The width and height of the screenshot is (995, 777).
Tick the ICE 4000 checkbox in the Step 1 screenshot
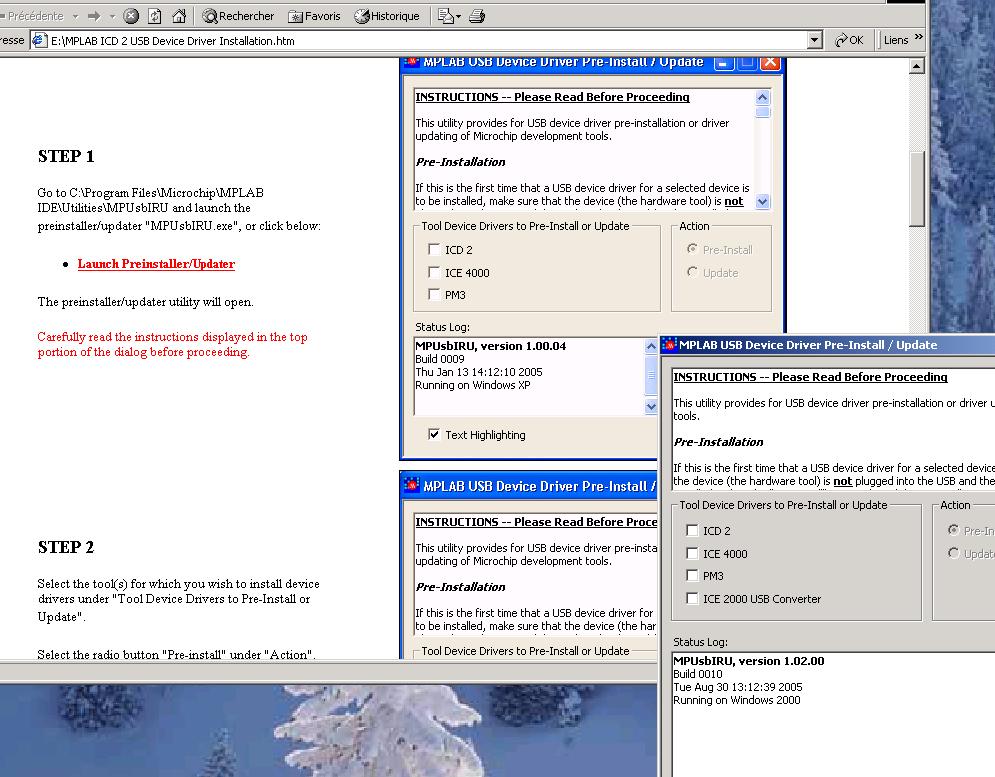pyautogui.click(x=434, y=272)
